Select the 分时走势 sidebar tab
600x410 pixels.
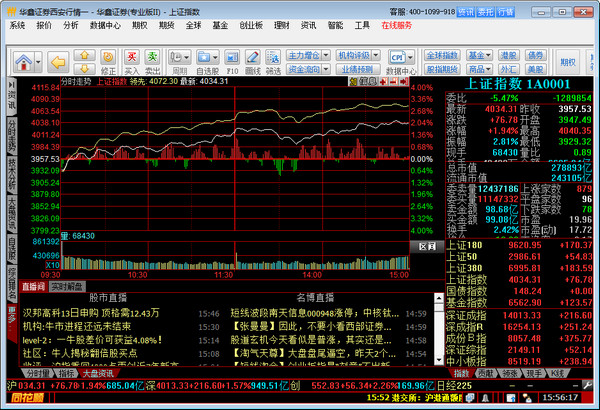[x=12, y=135]
